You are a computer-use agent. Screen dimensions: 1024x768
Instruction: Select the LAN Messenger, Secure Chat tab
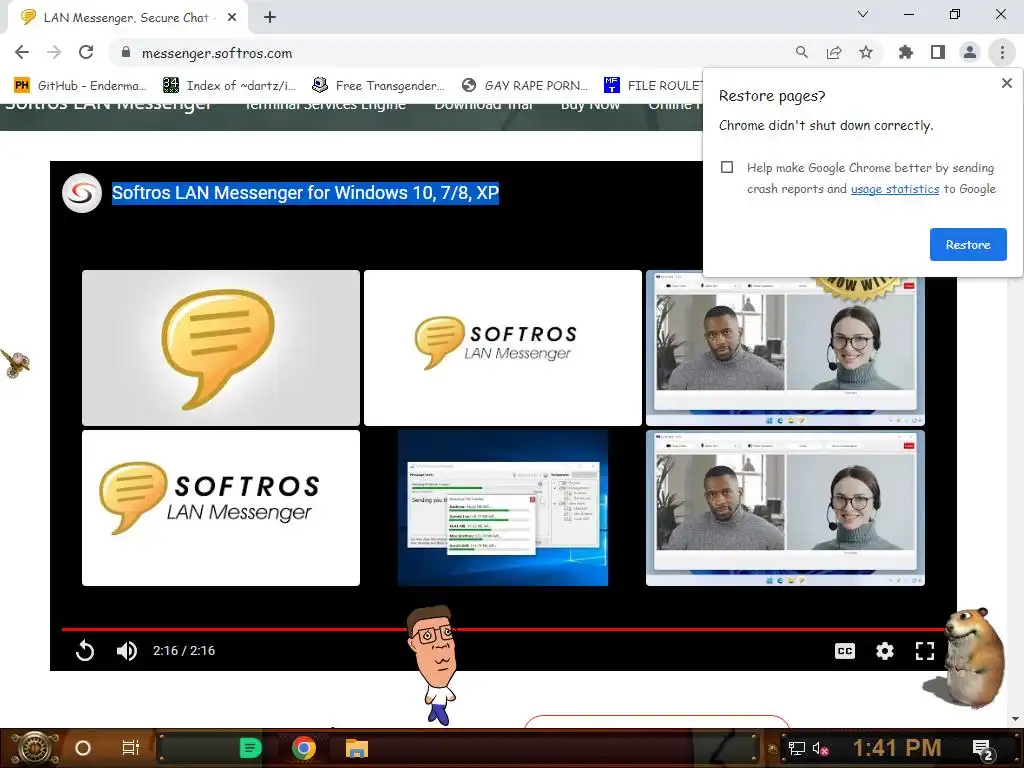127,18
